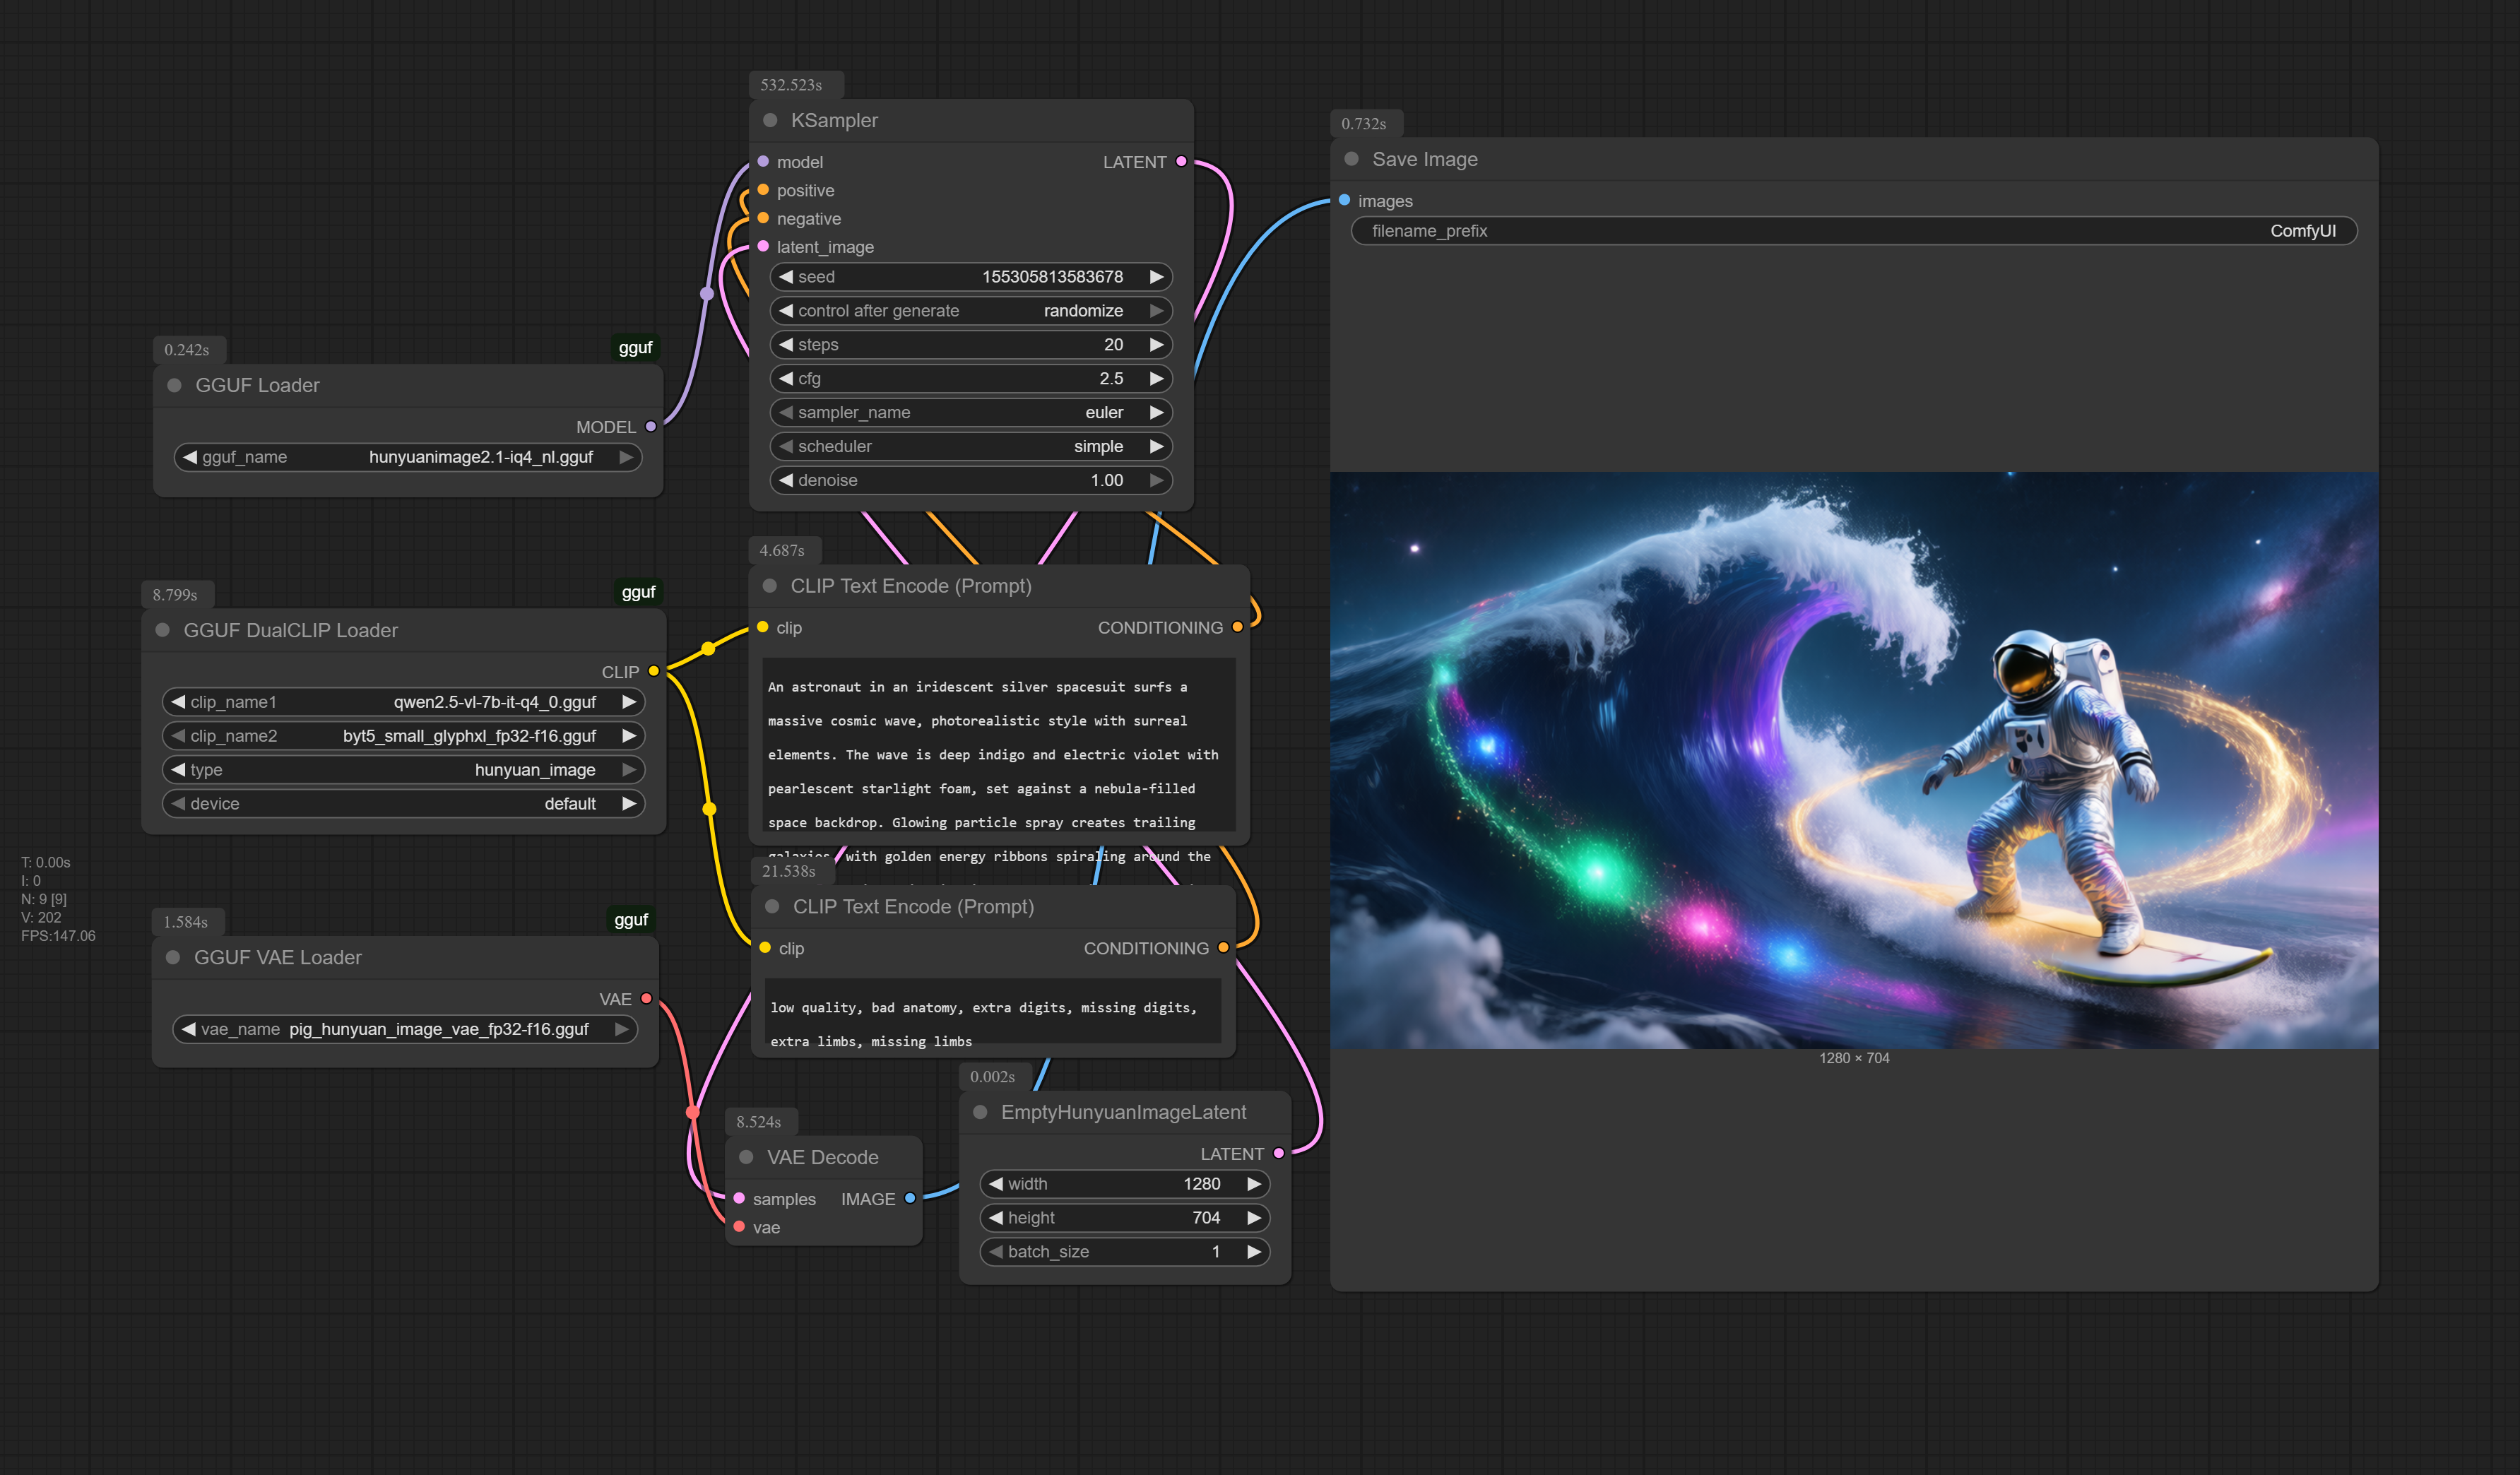The height and width of the screenshot is (1475, 2520).
Task: Collapse the GGUF DualCLIP Loader node dot
Action: pos(162,630)
